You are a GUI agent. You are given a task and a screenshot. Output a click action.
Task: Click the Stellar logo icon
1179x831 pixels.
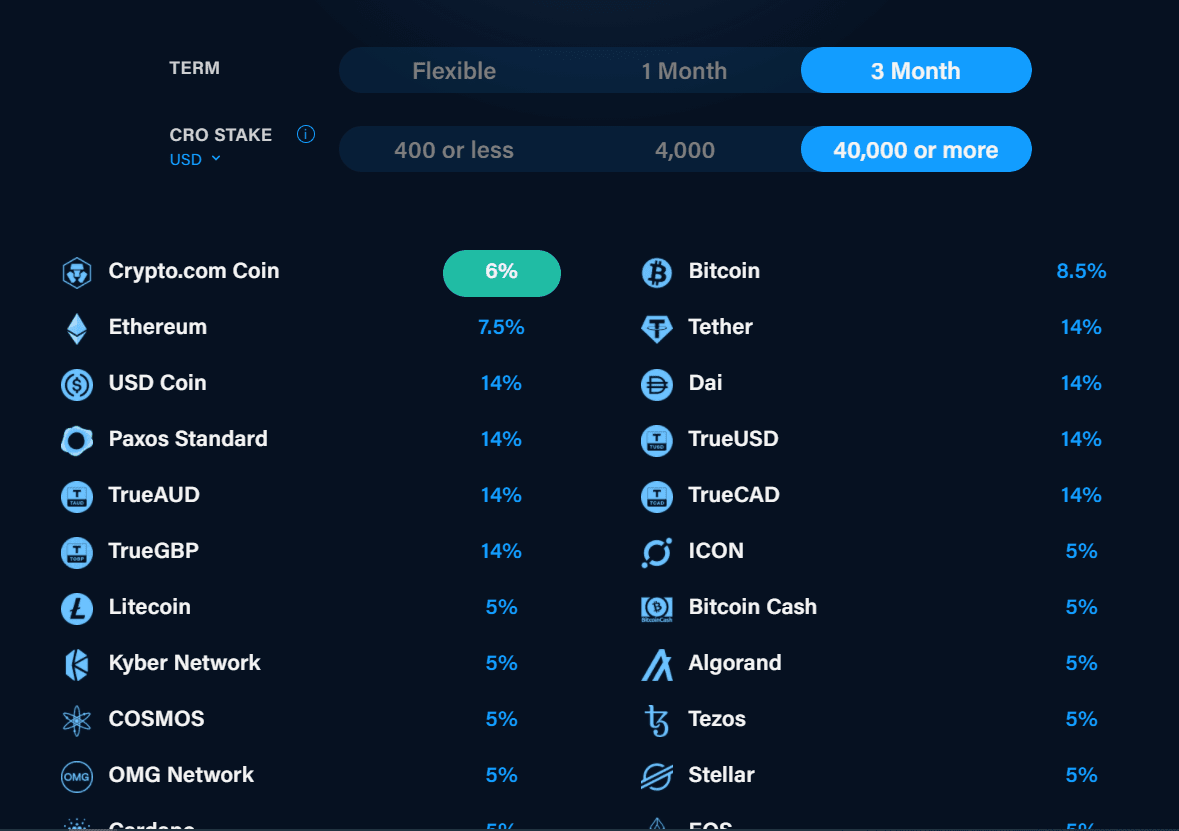tap(656, 776)
